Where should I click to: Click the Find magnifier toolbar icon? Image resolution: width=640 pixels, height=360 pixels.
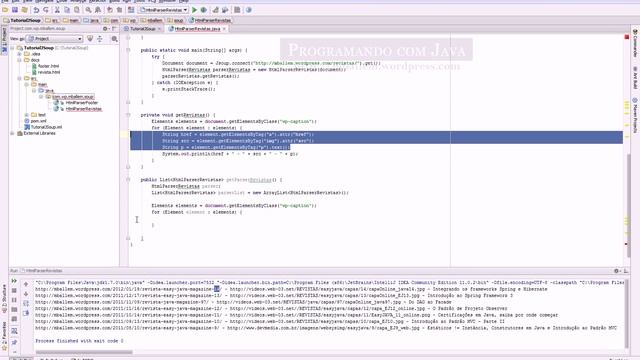pos(88,10)
